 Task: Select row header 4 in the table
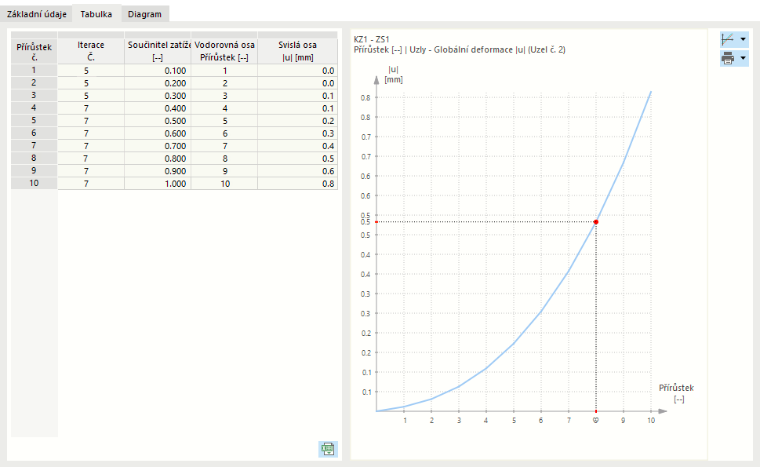[34, 108]
